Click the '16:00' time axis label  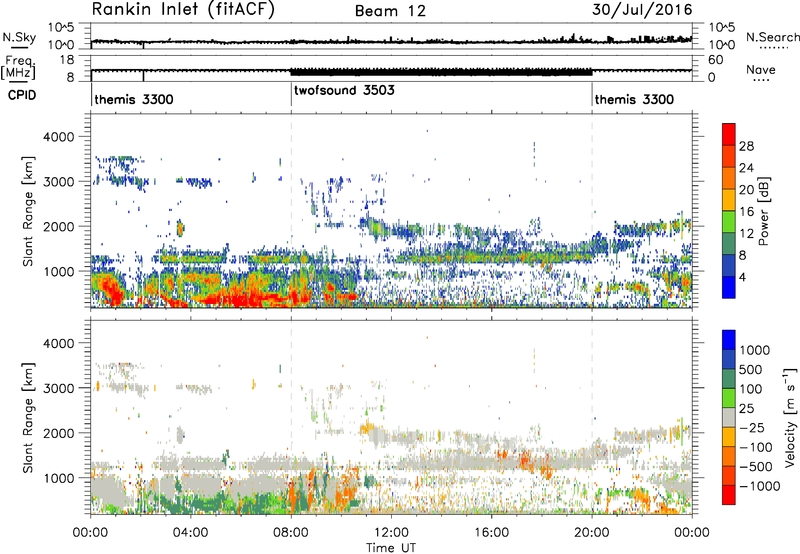coord(491,533)
